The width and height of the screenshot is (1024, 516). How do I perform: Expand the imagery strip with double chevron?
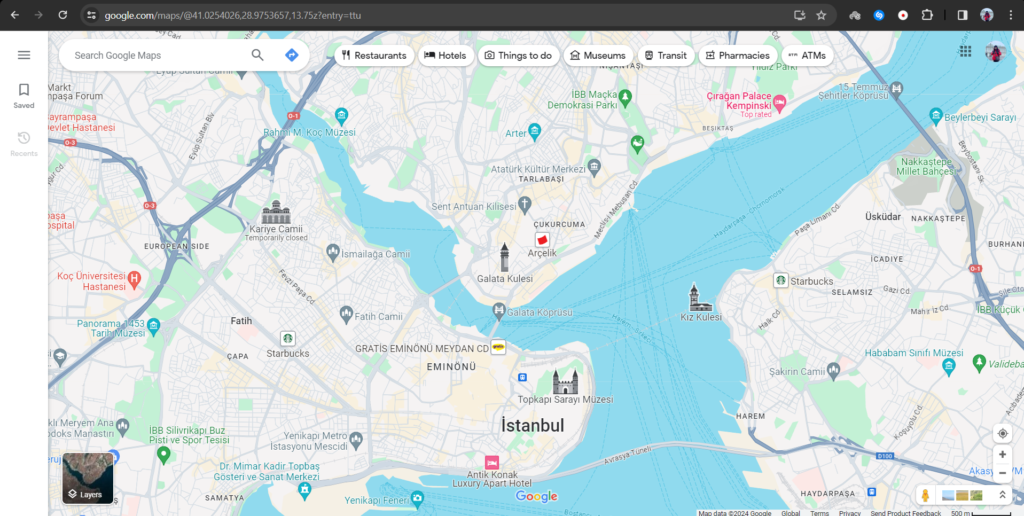1002,495
